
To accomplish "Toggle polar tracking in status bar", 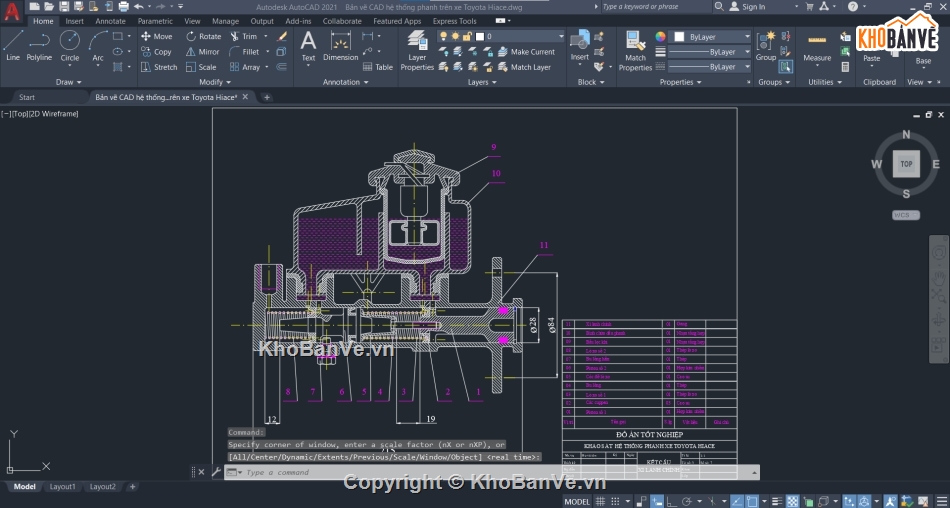I will click(686, 501).
